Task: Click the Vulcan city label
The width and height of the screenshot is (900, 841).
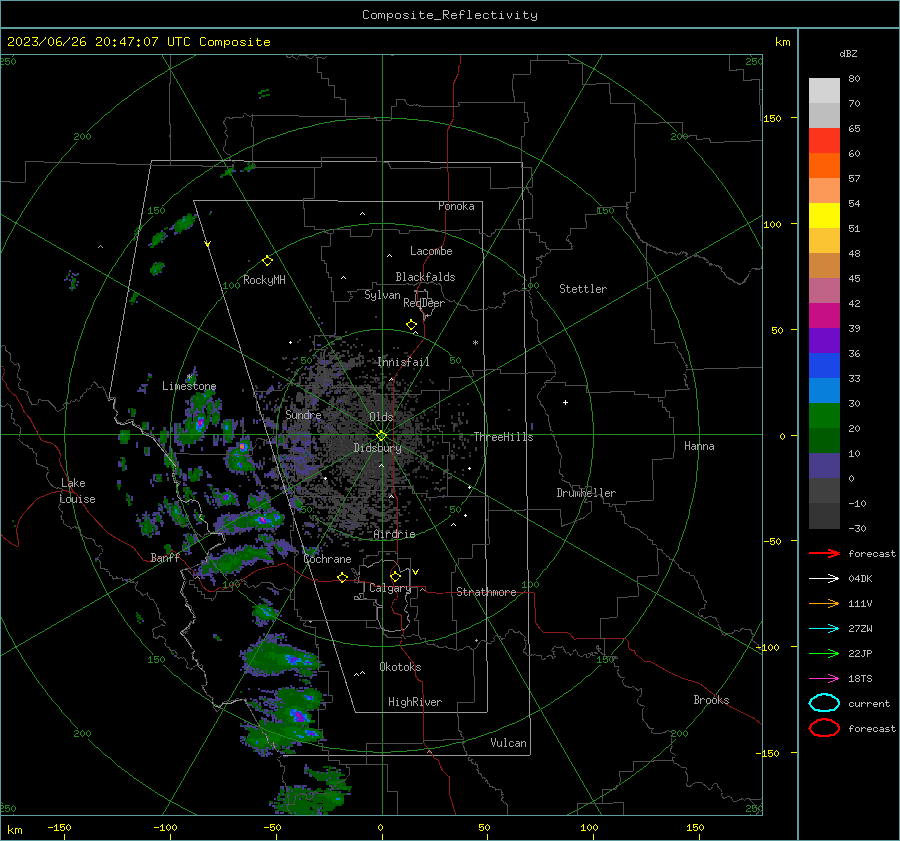Action: (508, 743)
